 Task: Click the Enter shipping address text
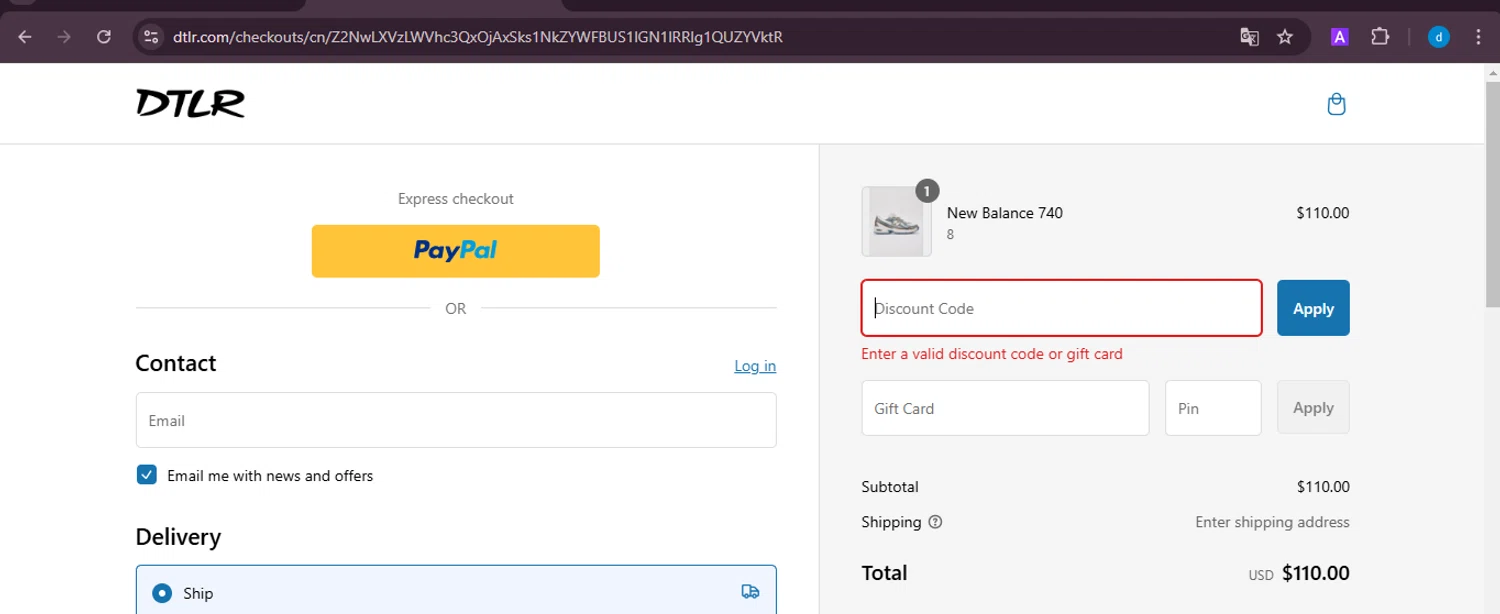(1272, 522)
